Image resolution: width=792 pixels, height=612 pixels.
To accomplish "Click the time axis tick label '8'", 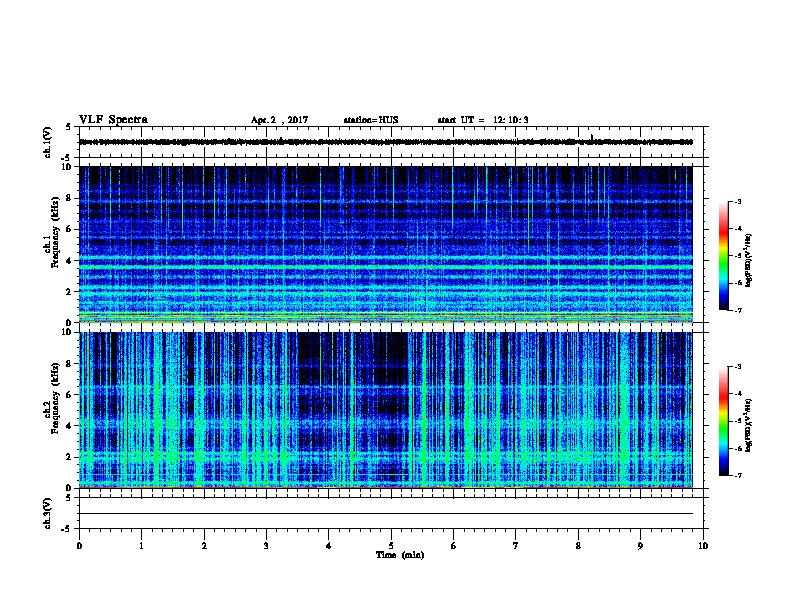I will [x=578, y=546].
